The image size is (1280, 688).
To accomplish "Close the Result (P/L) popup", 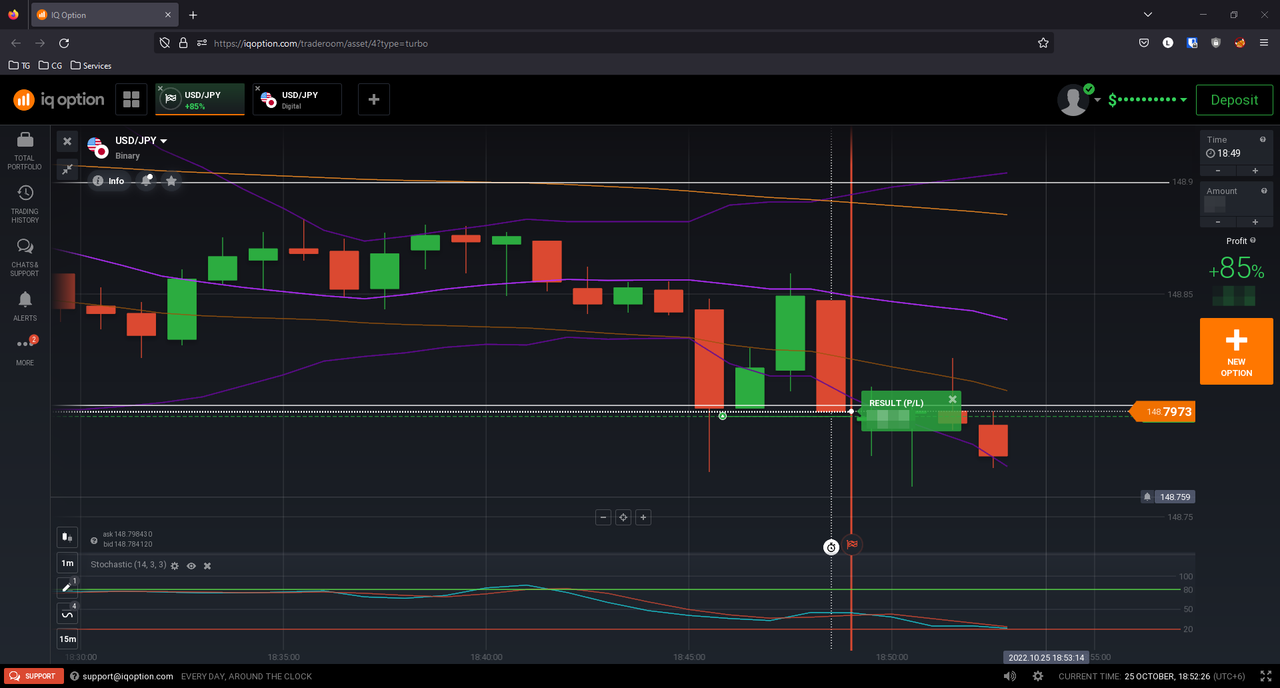I will click(952, 399).
